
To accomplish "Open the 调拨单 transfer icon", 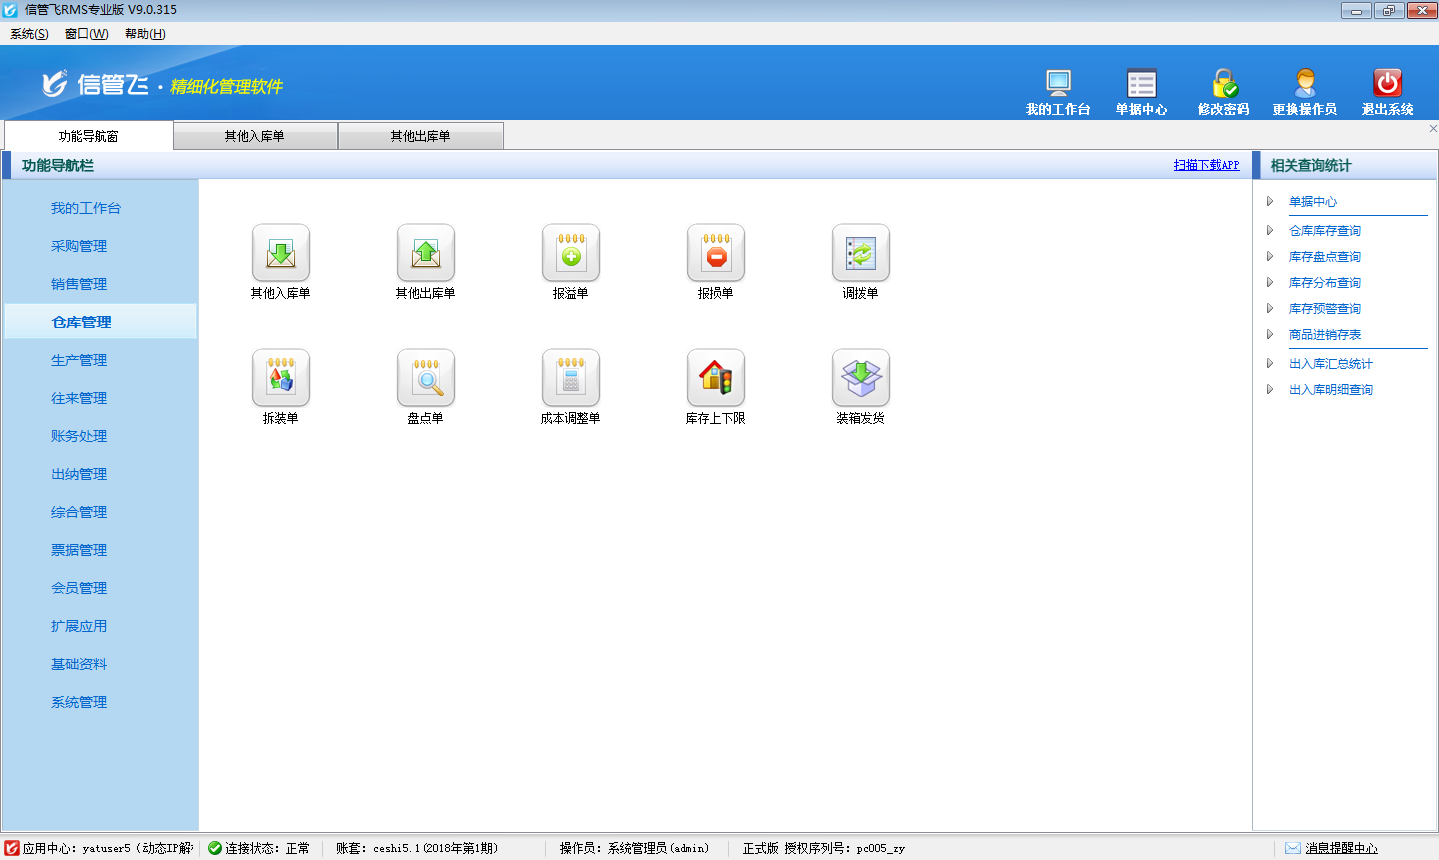I will [x=860, y=253].
